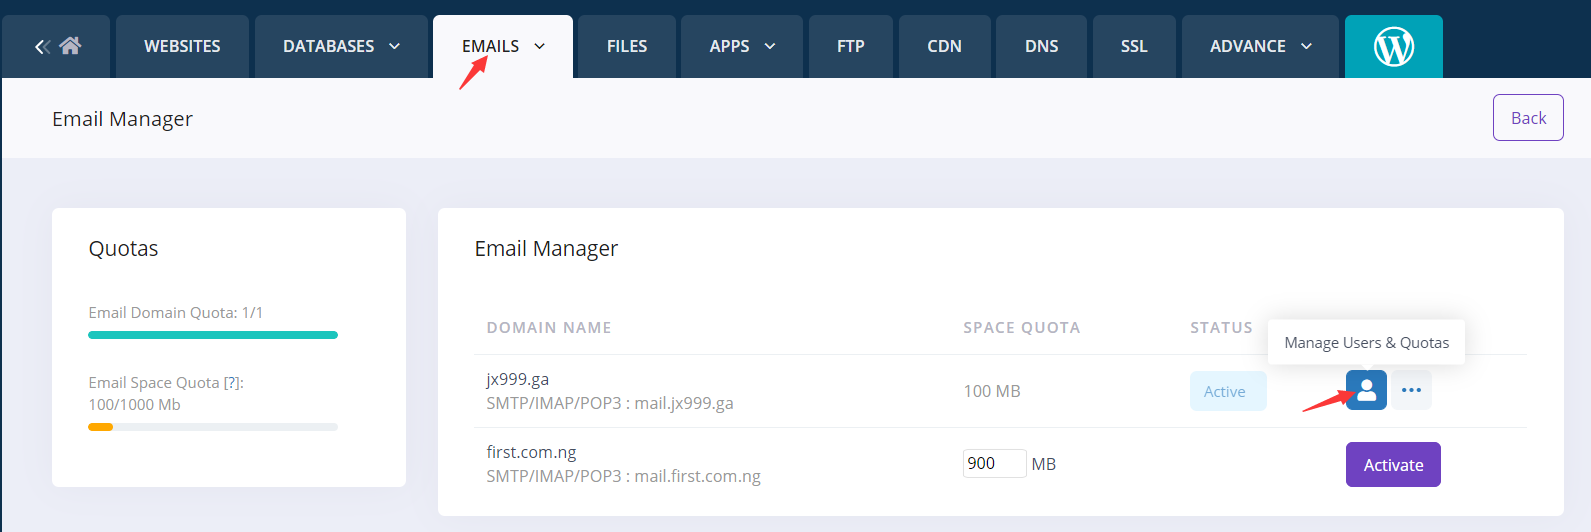Open the WordPress icon tab
Image resolution: width=1591 pixels, height=532 pixels.
pos(1393,46)
